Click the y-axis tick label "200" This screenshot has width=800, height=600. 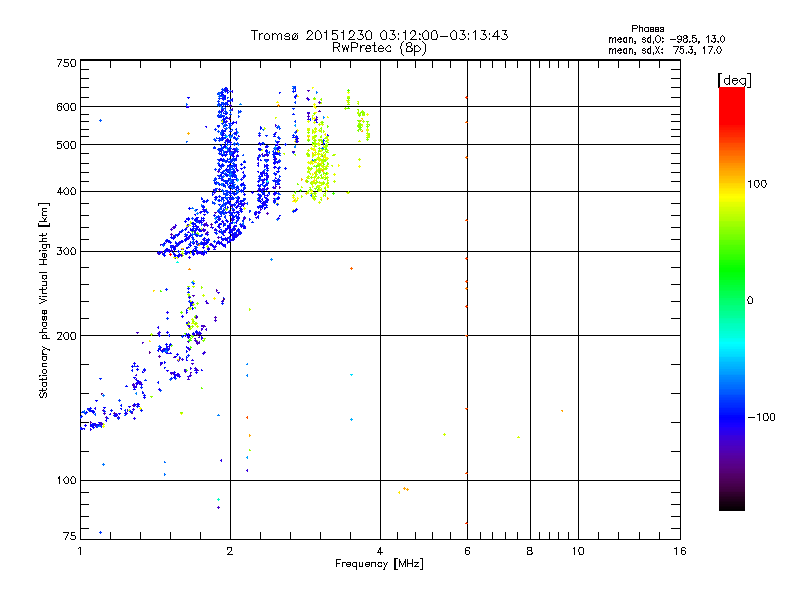(66, 336)
